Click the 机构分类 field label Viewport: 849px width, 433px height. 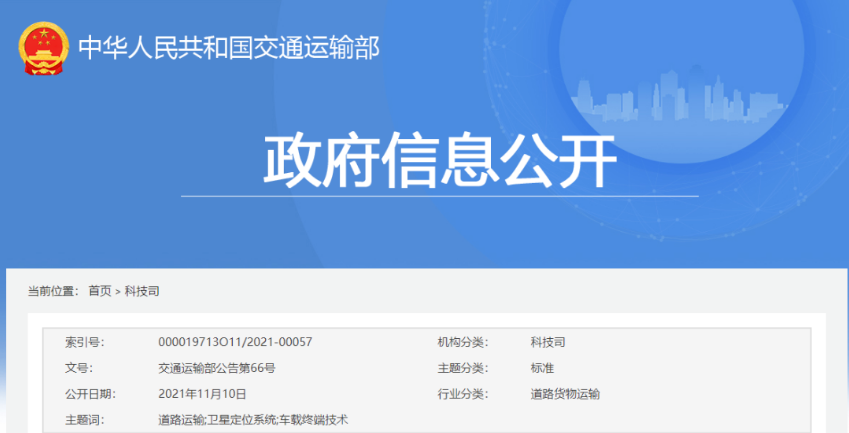pos(463,342)
